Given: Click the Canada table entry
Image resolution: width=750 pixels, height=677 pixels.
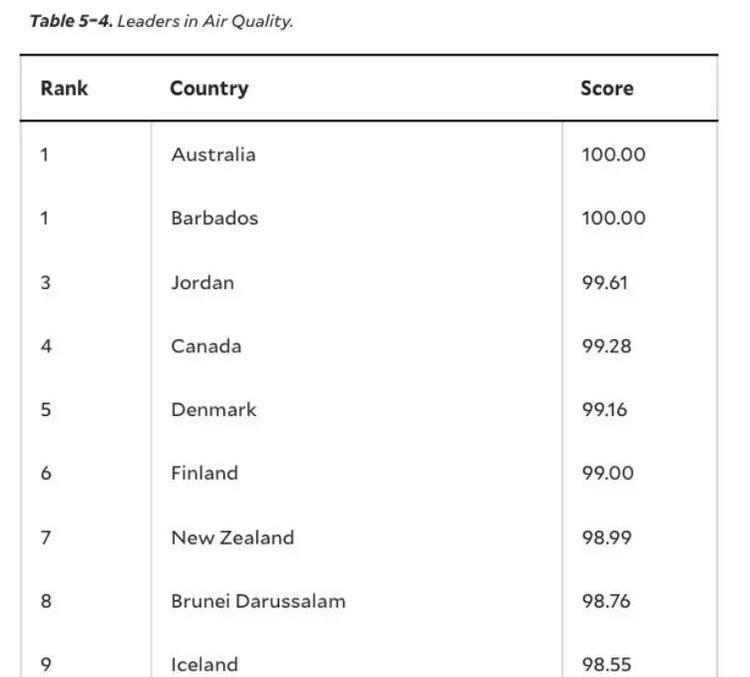Looking at the screenshot, I should coord(206,346).
